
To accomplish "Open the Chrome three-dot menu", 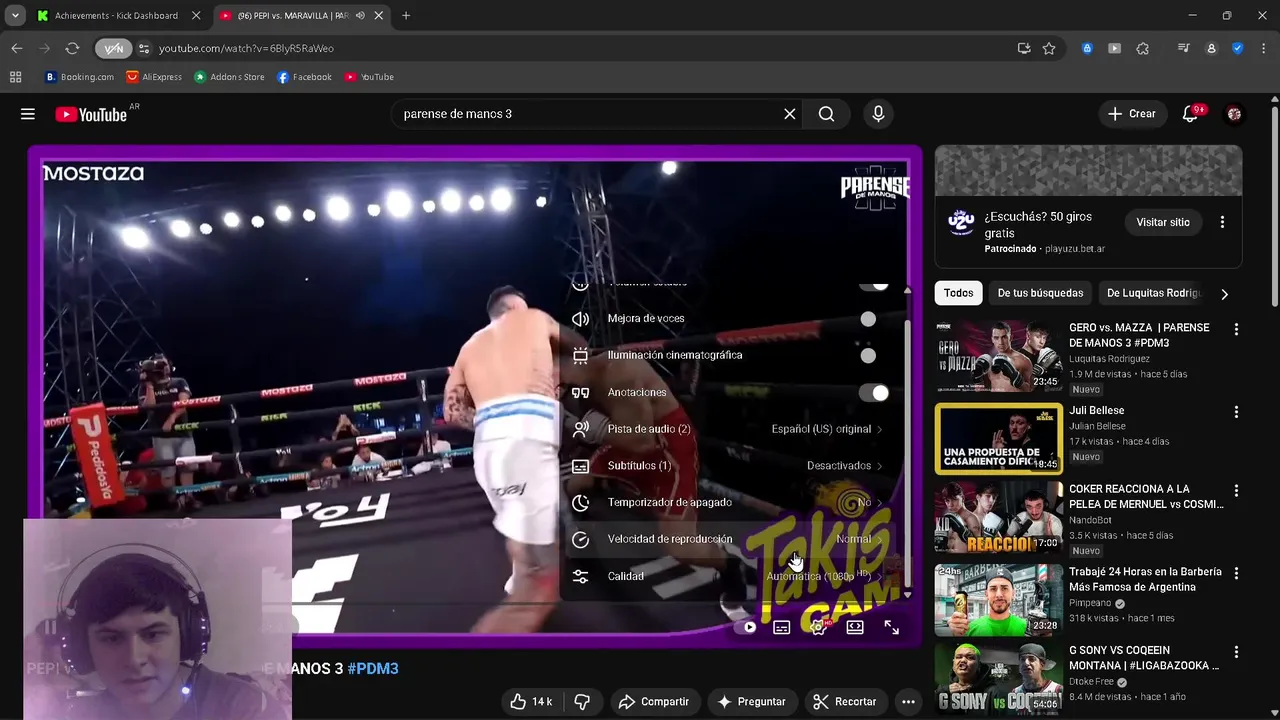I will click(1261, 48).
